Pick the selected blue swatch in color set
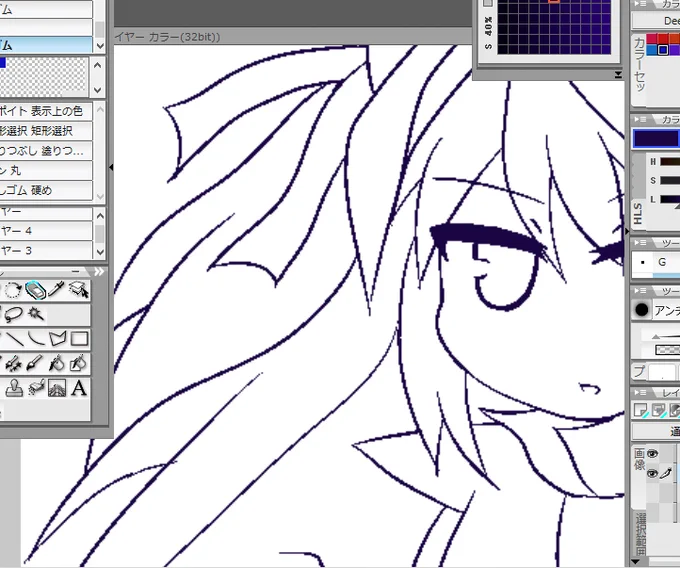Screen dimensions: 680x568 point(663,50)
